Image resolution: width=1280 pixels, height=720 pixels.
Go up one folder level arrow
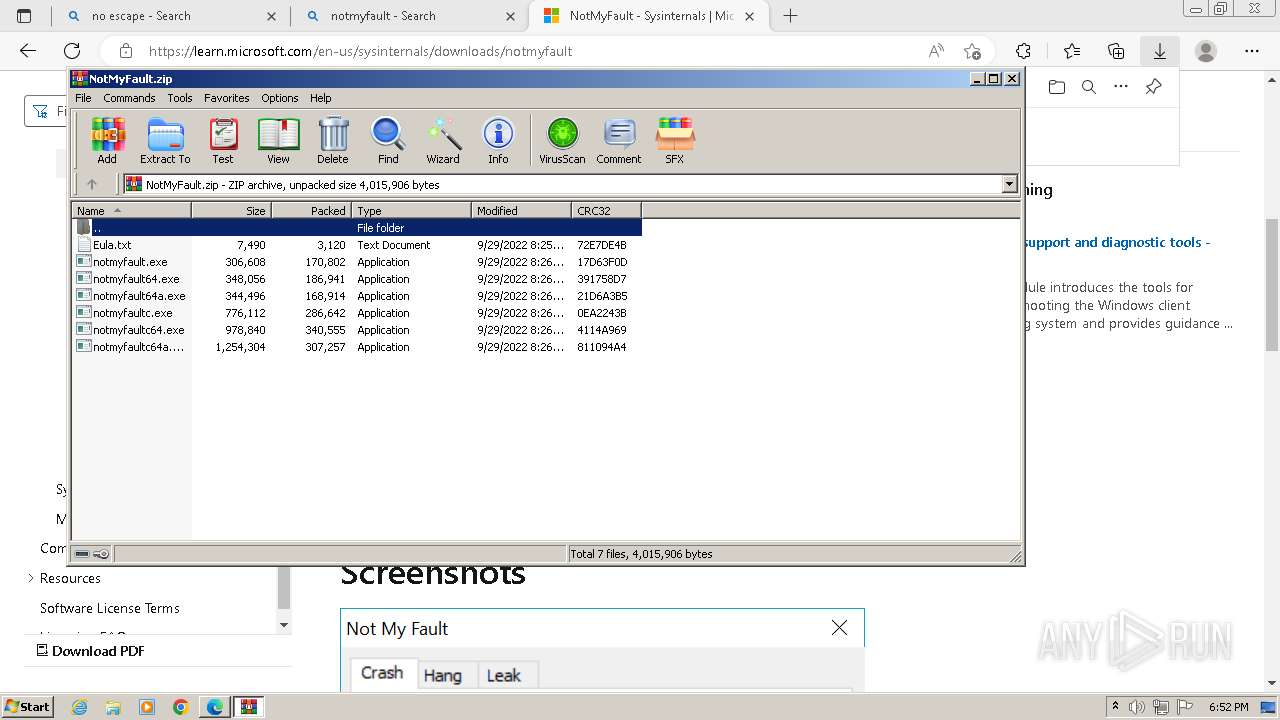point(92,184)
